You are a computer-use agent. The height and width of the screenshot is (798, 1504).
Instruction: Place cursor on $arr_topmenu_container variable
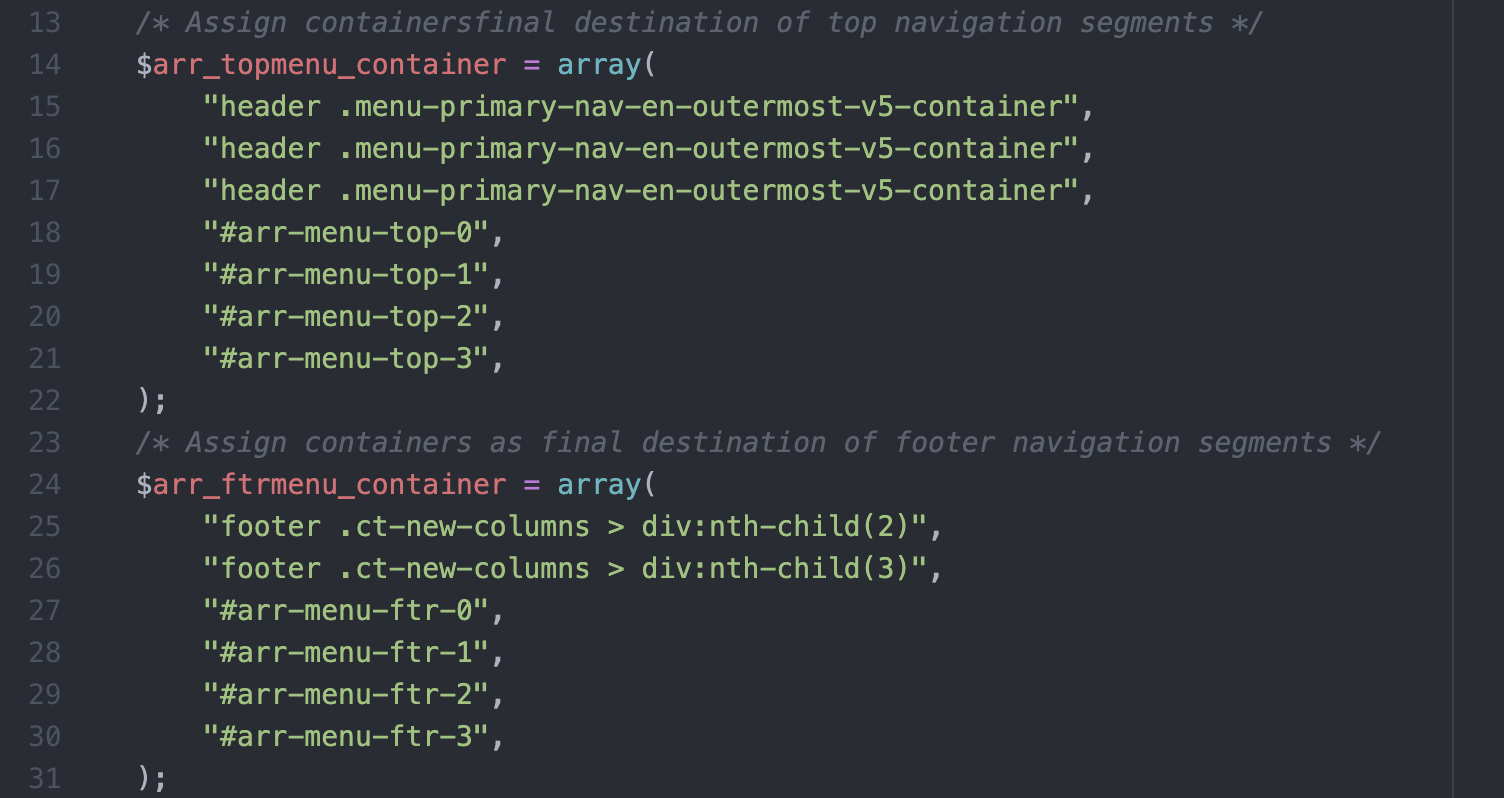[321, 66]
